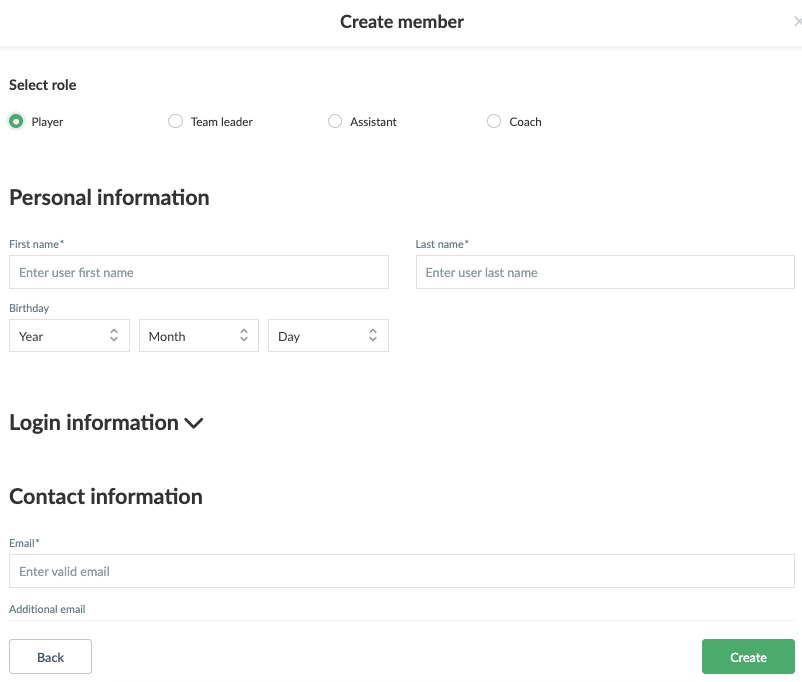802x682 pixels.
Task: Click the Year selector arrows icon
Action: point(114,335)
